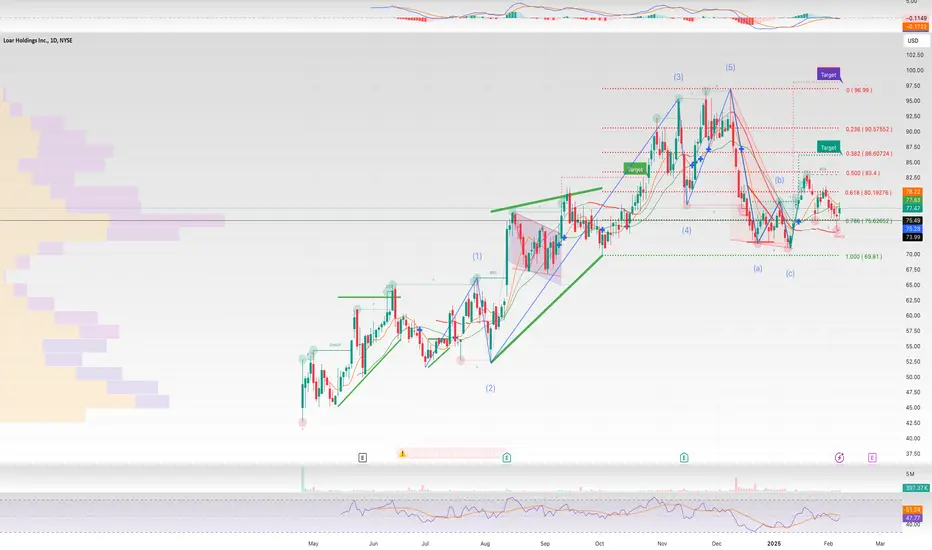Click the 0.236 Fibonacci level label
The width and height of the screenshot is (932, 550).
[x=868, y=129]
